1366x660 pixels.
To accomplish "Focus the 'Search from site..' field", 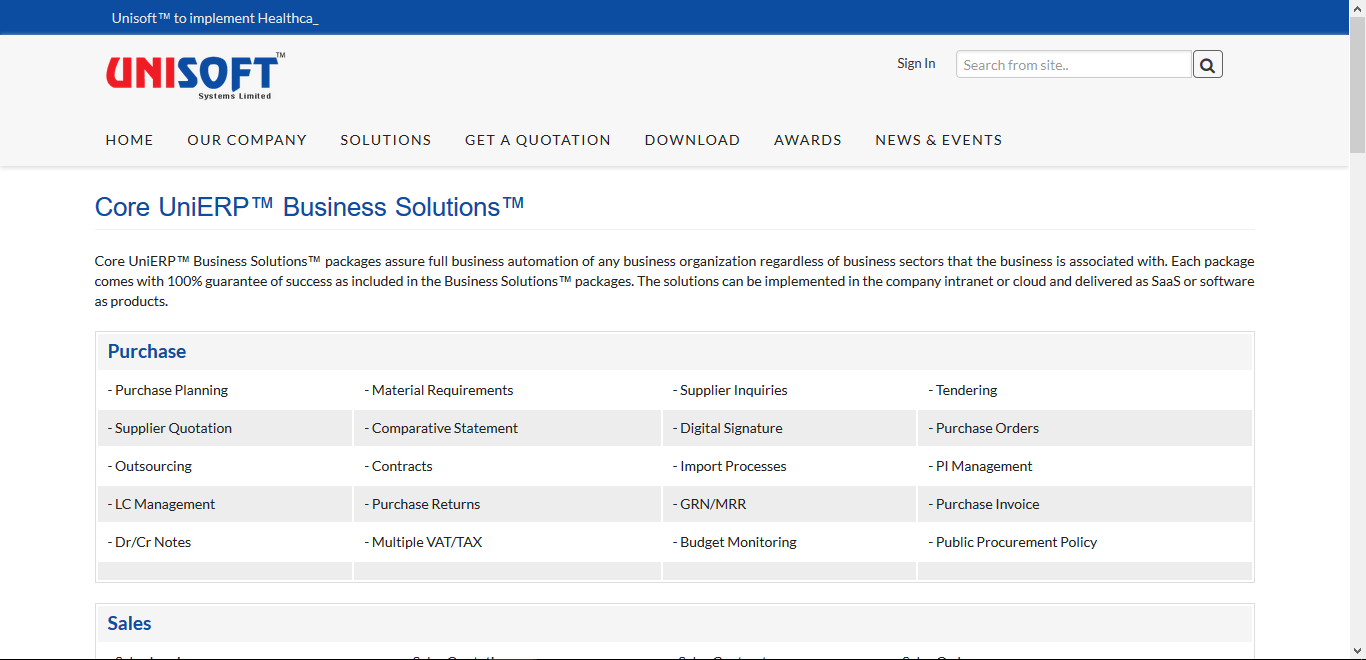I will (x=1074, y=64).
